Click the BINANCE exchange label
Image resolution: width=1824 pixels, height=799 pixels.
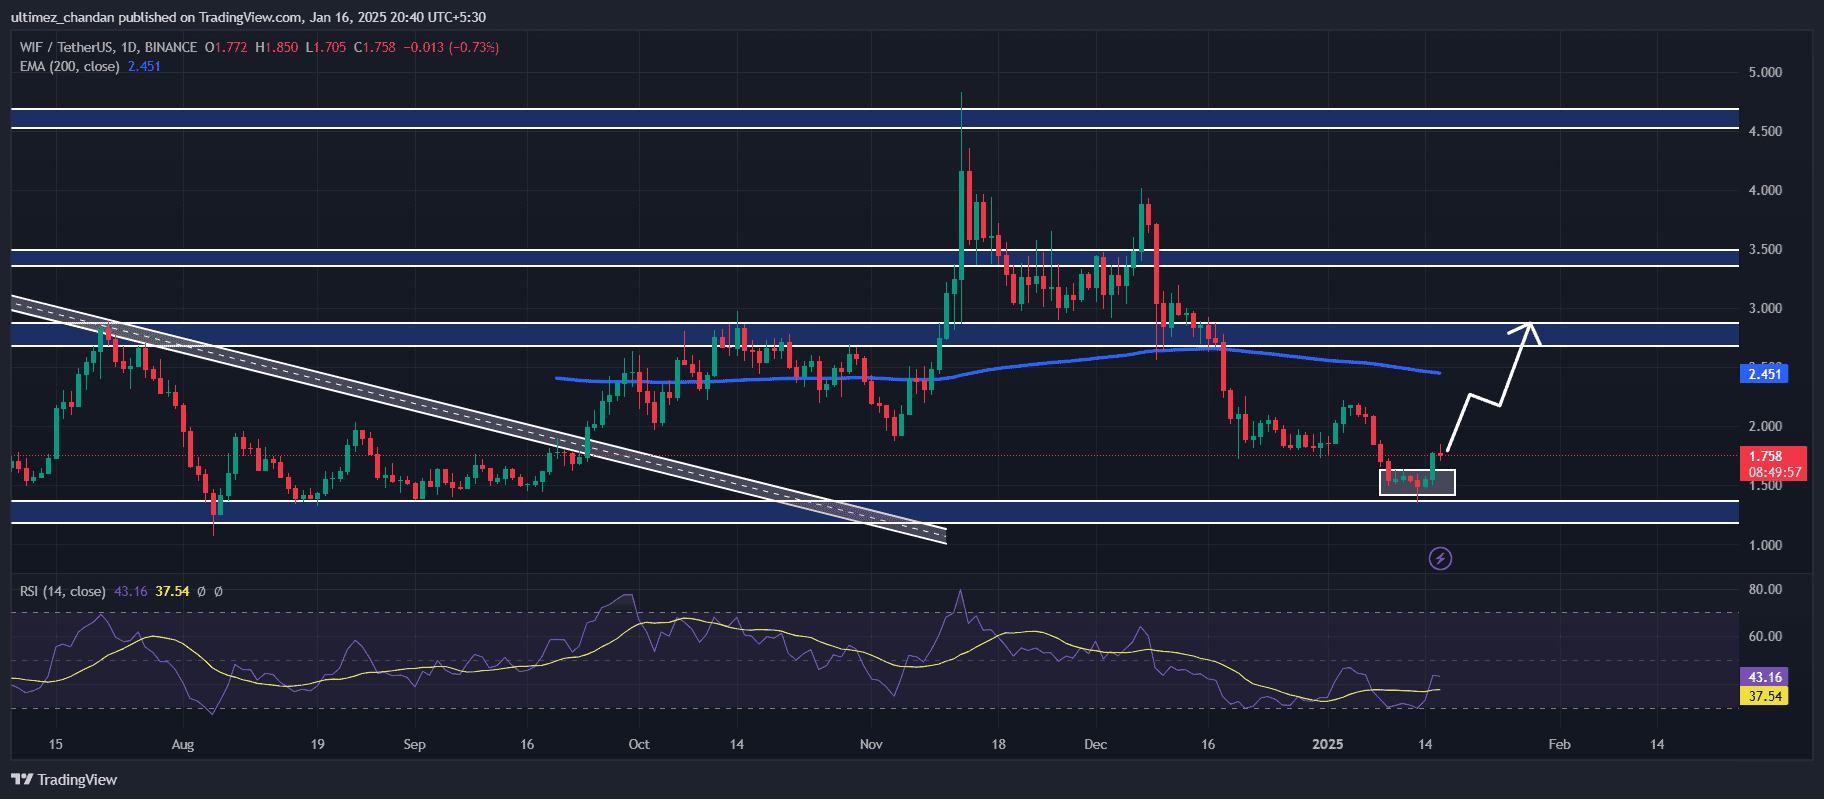(x=171, y=47)
